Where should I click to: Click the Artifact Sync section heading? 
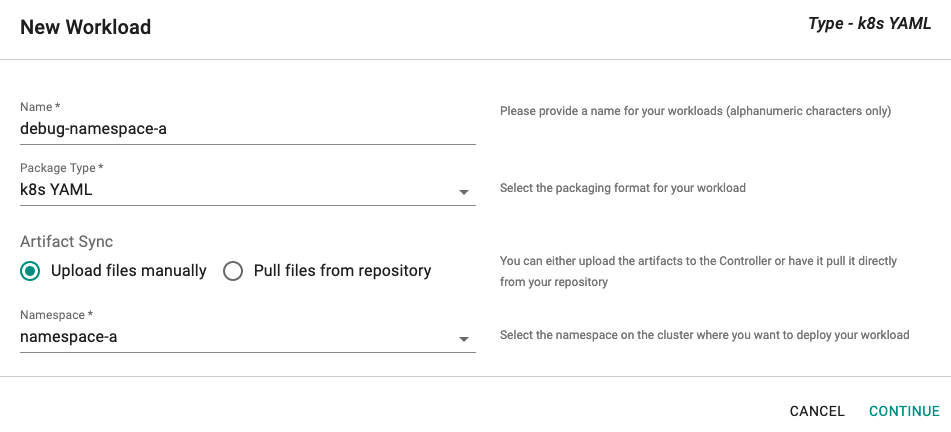click(x=67, y=241)
